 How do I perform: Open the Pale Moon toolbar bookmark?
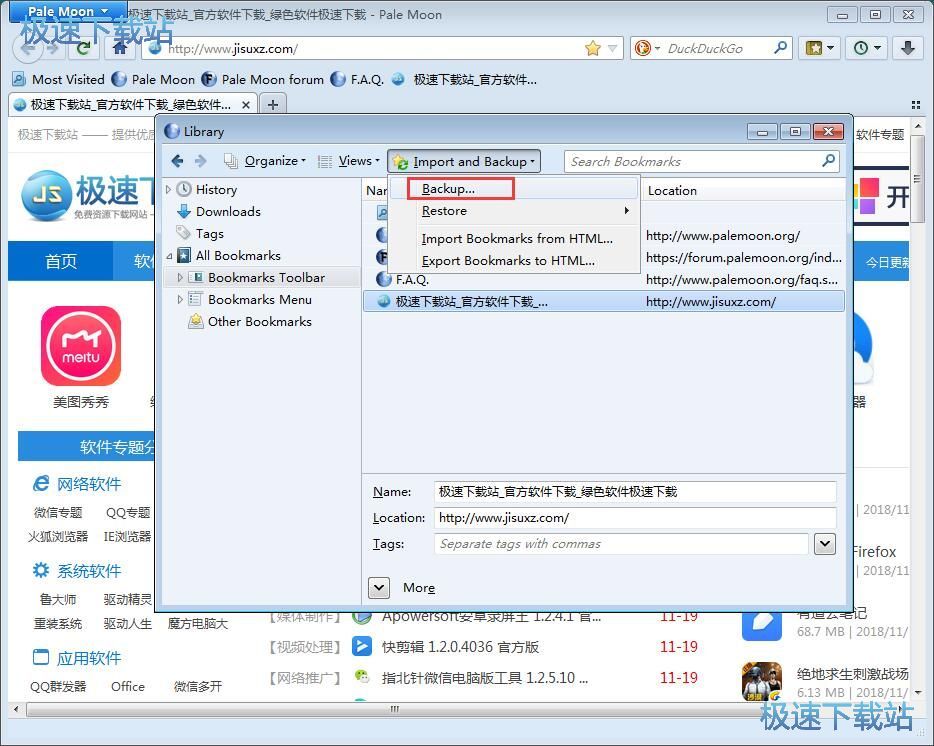[154, 79]
